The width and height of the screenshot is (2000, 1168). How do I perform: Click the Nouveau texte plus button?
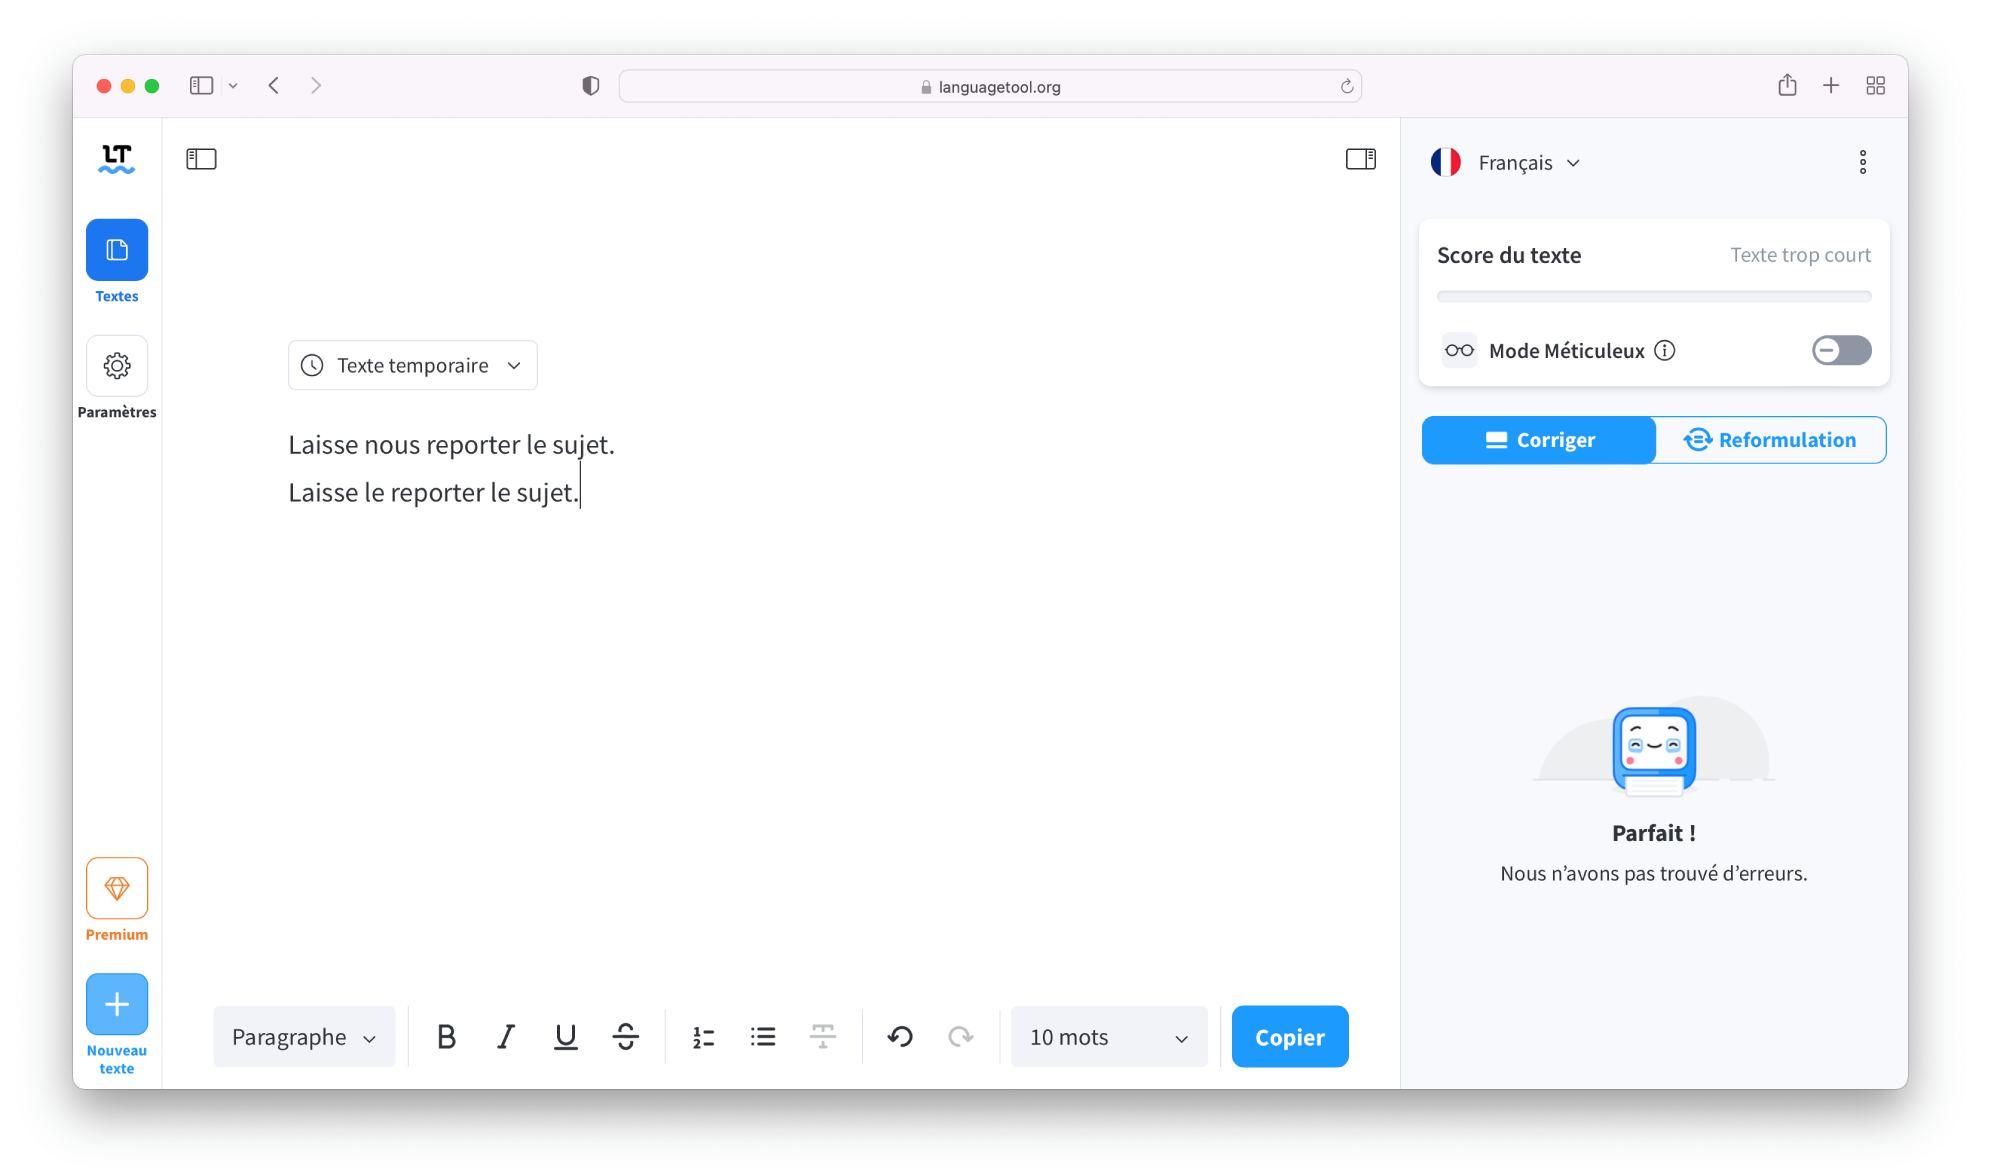[x=117, y=1004]
